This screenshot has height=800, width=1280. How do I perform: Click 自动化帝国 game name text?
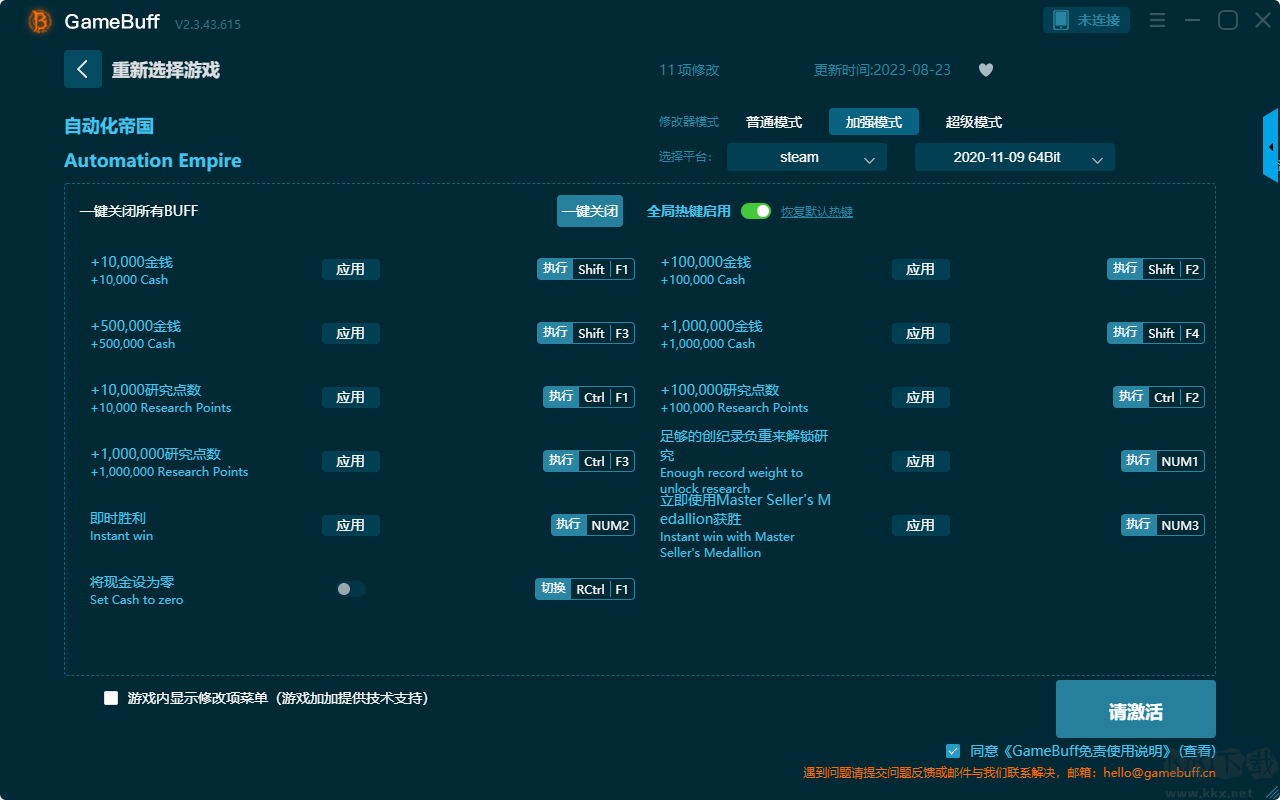(109, 126)
